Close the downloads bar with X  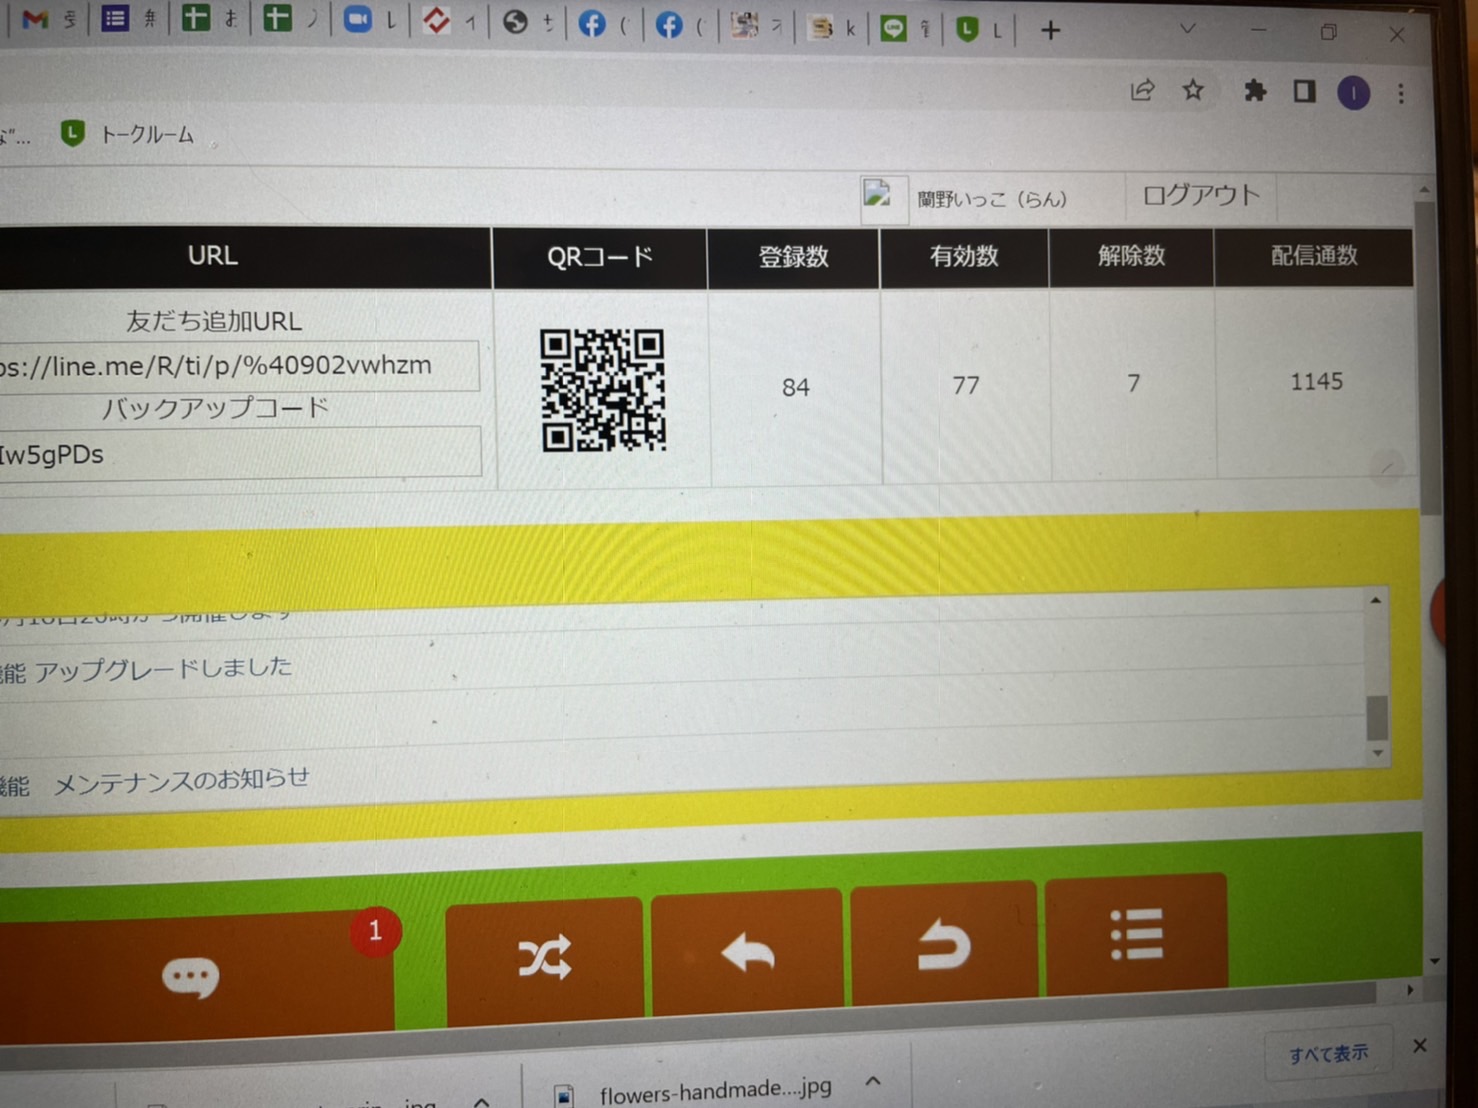(1419, 1046)
